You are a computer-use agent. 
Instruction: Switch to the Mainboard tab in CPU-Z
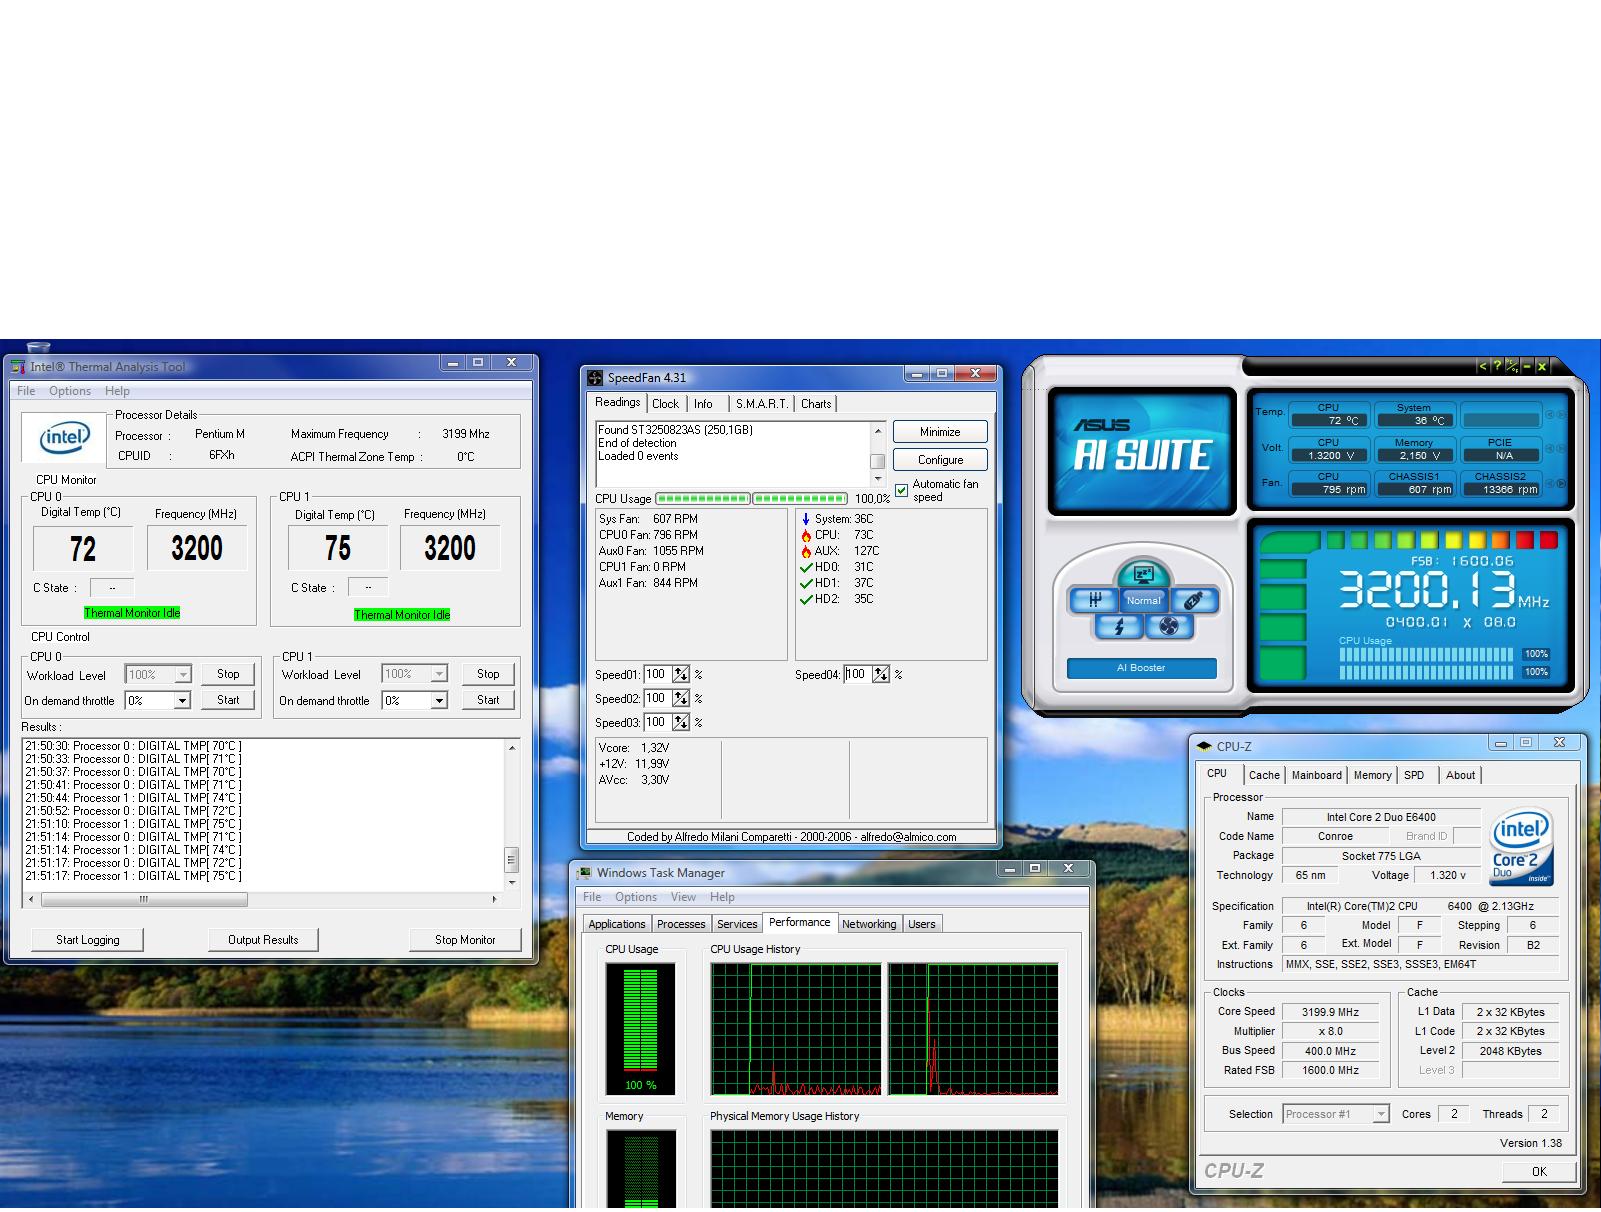(x=1317, y=775)
